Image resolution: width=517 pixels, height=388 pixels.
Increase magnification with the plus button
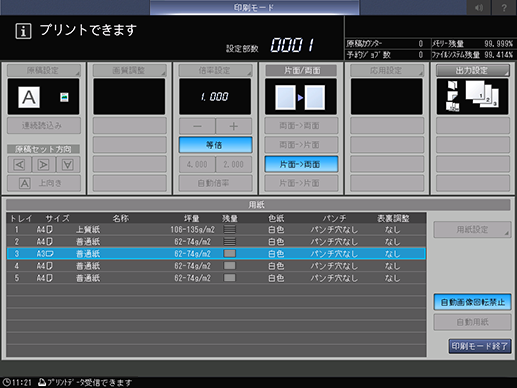click(234, 126)
